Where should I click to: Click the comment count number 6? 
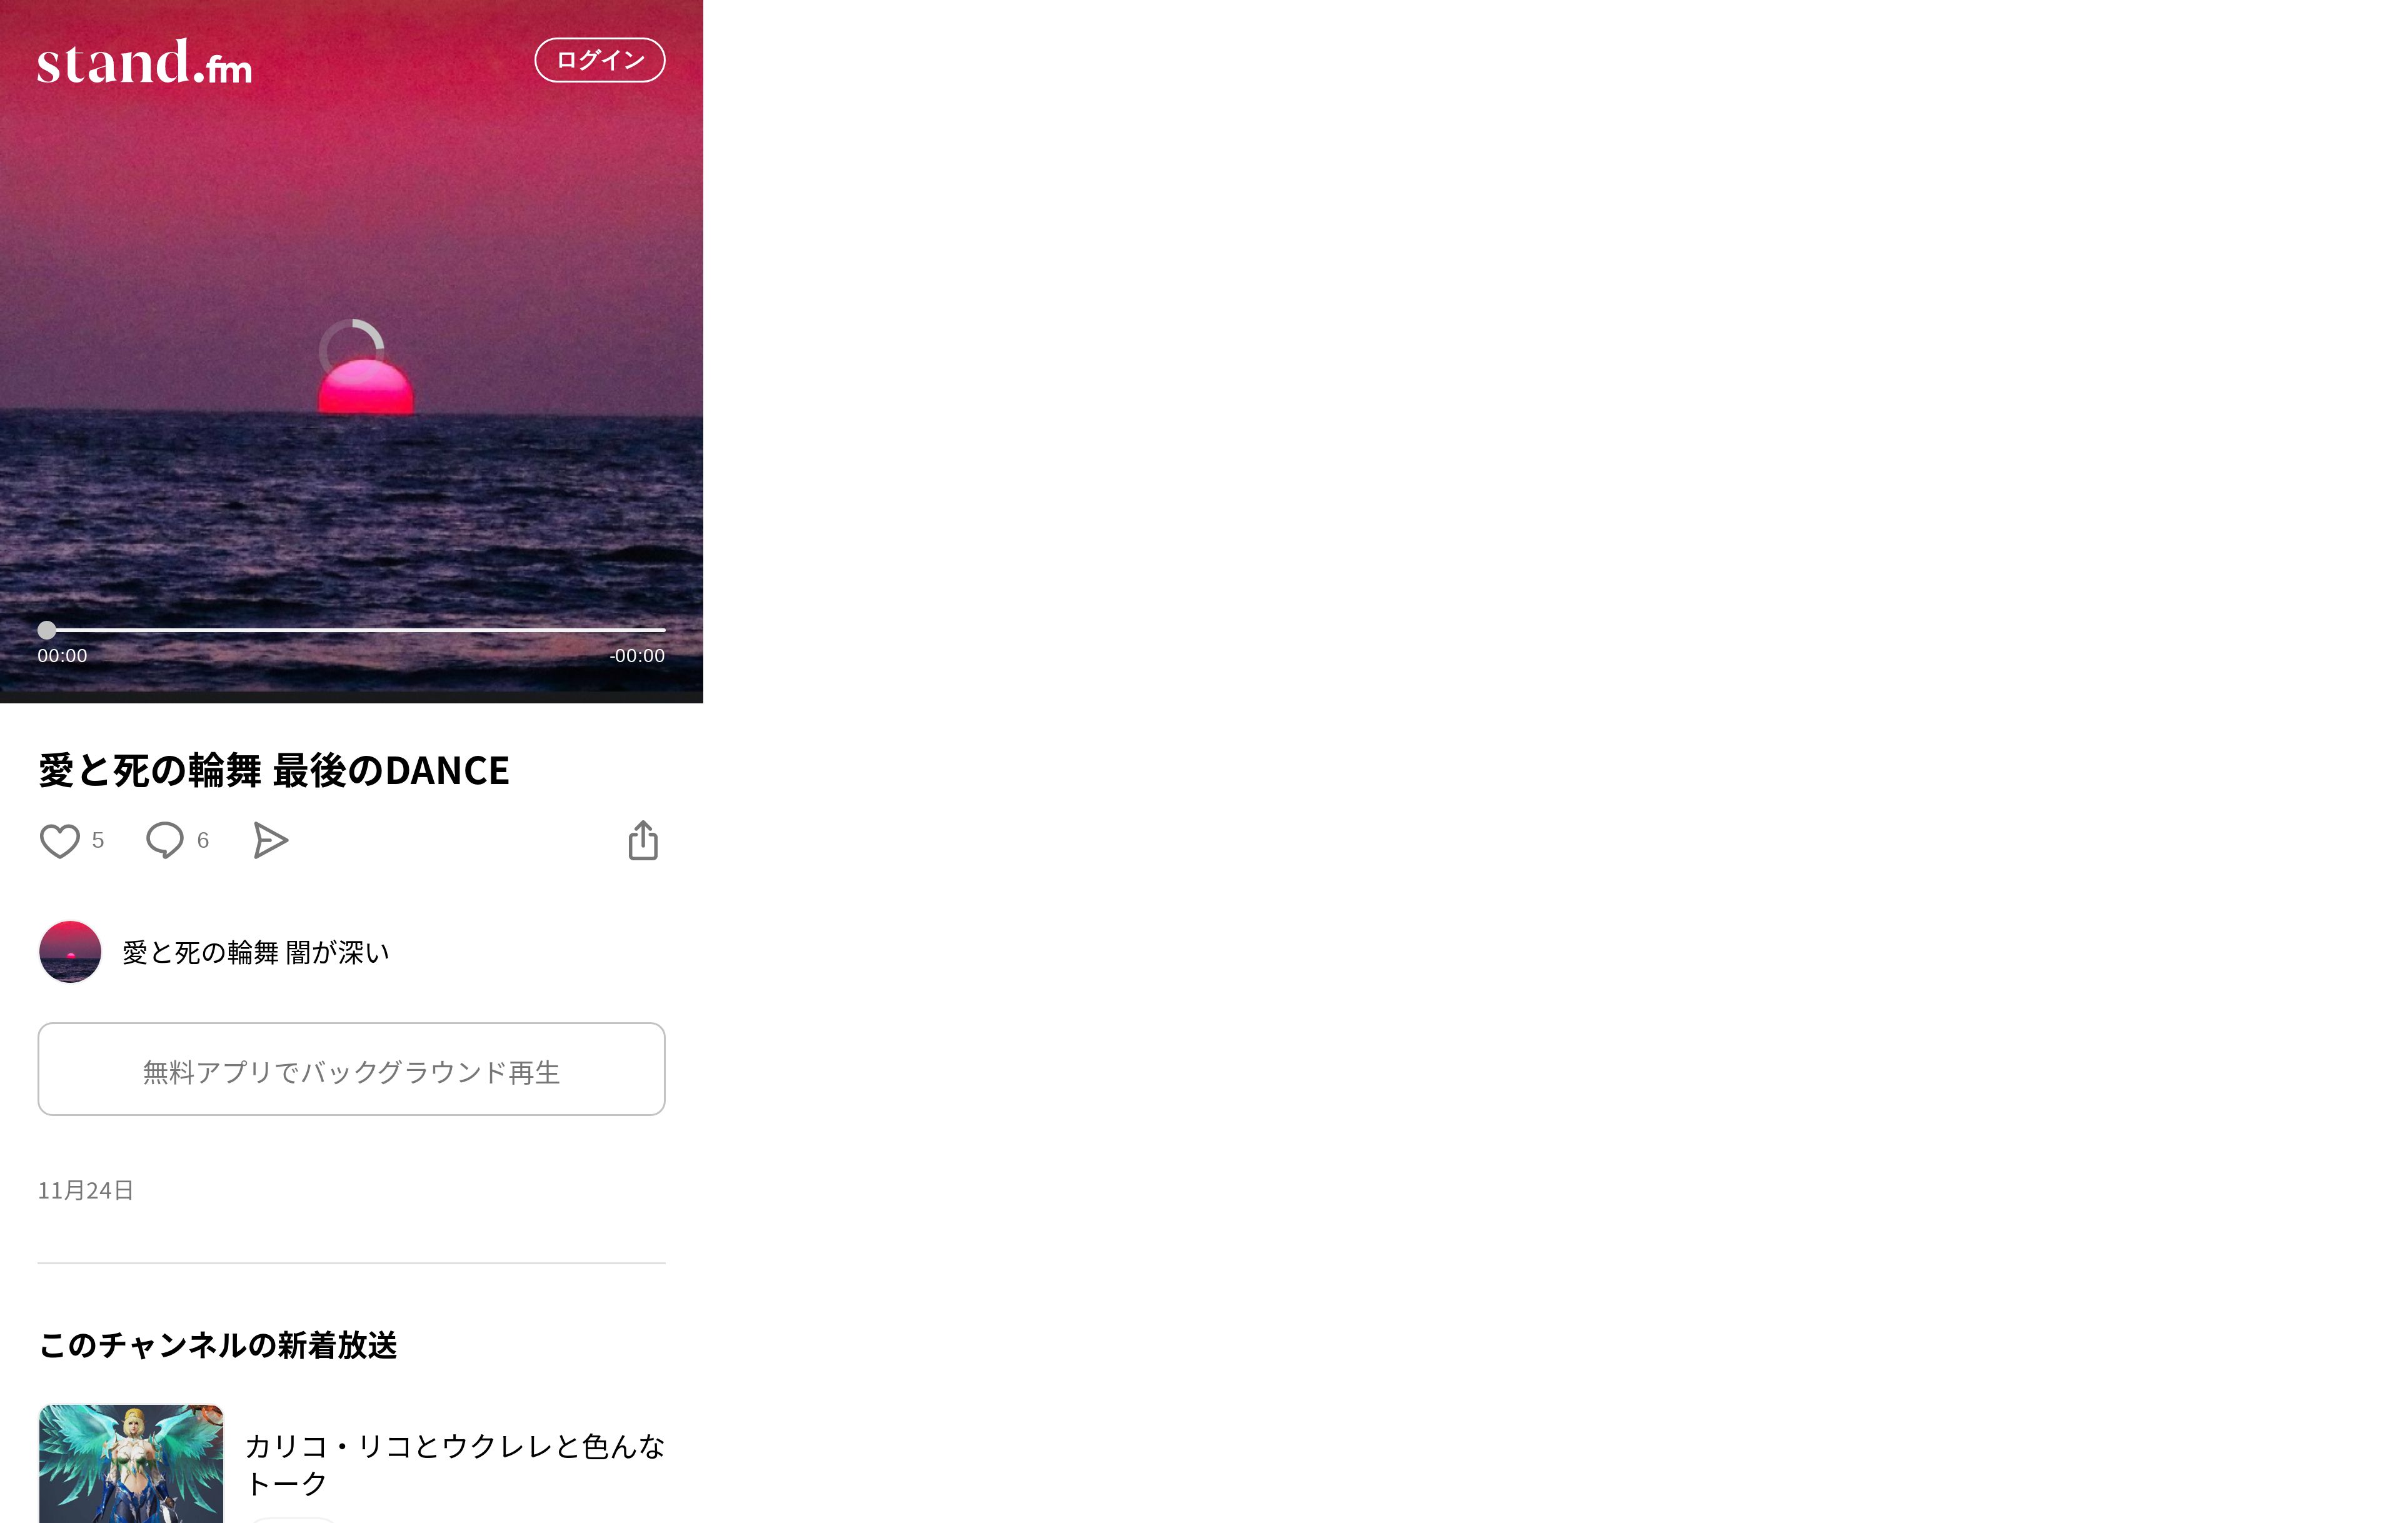click(203, 841)
